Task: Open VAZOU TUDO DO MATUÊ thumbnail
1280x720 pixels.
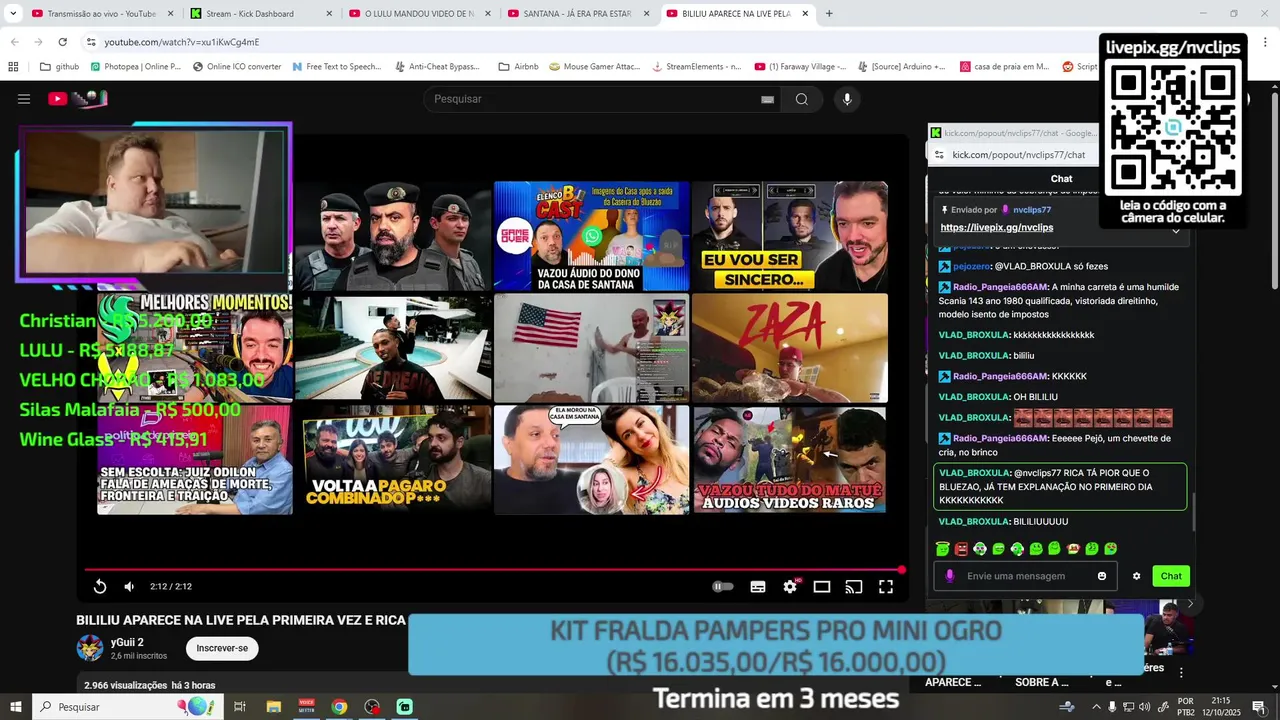Action: pyautogui.click(x=789, y=459)
